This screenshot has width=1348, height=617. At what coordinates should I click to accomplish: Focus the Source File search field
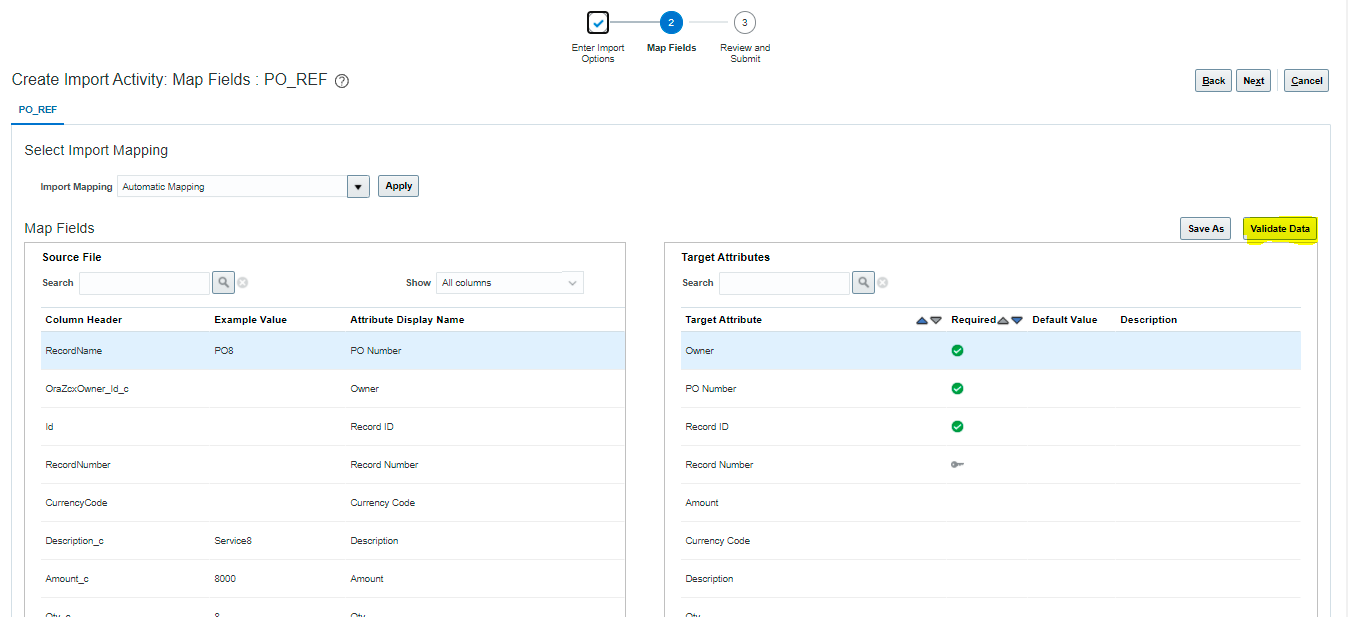point(145,283)
